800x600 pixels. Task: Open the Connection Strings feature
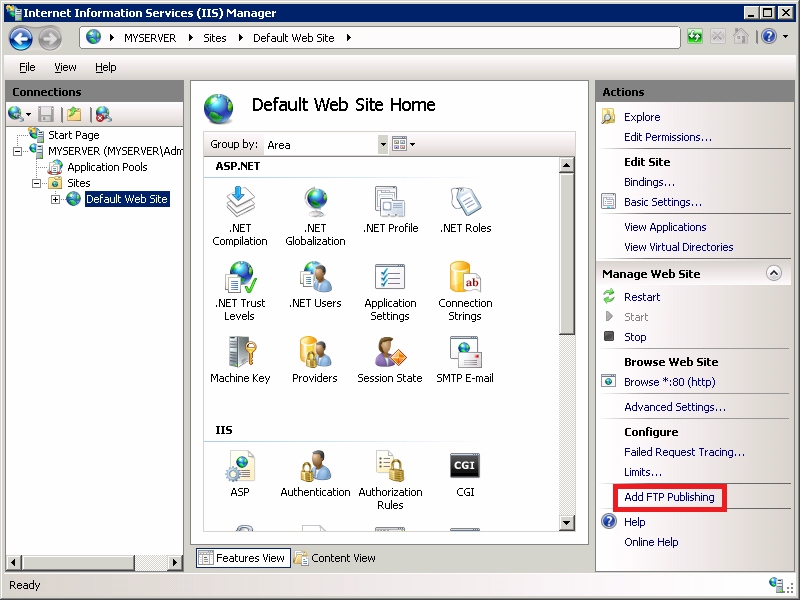coord(465,291)
